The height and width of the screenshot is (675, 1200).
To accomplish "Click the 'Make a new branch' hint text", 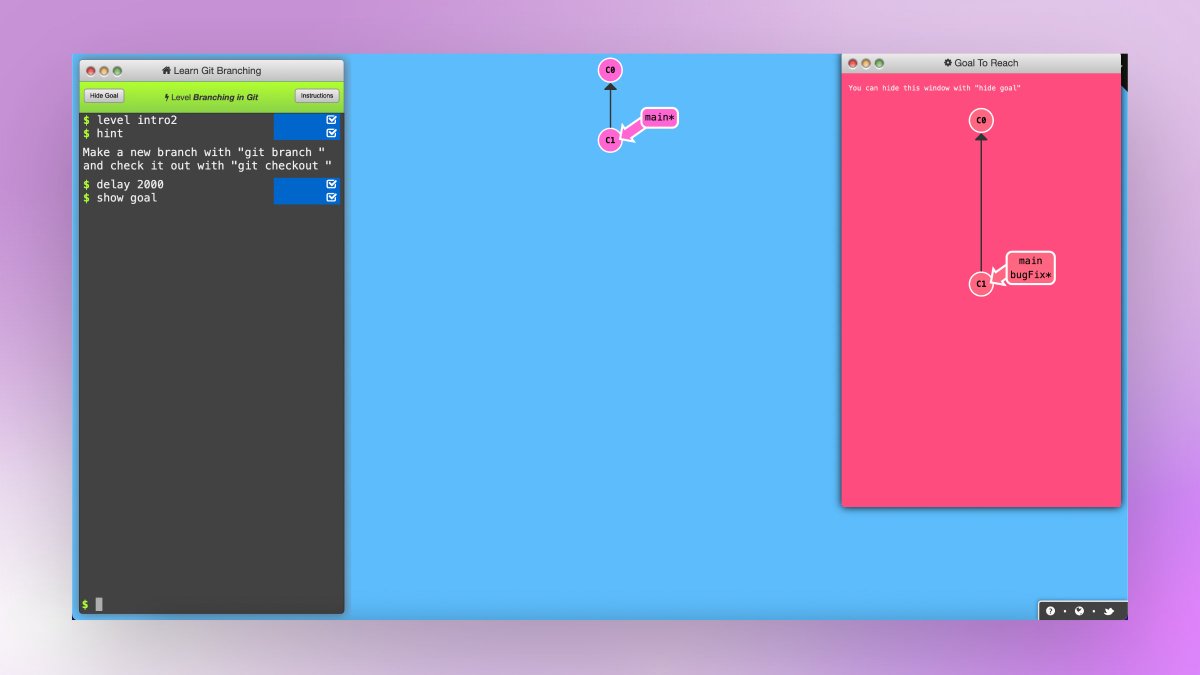I will click(x=207, y=159).
